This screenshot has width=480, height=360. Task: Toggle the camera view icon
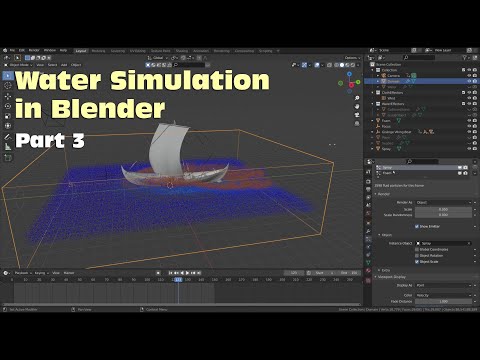pyautogui.click(x=357, y=115)
